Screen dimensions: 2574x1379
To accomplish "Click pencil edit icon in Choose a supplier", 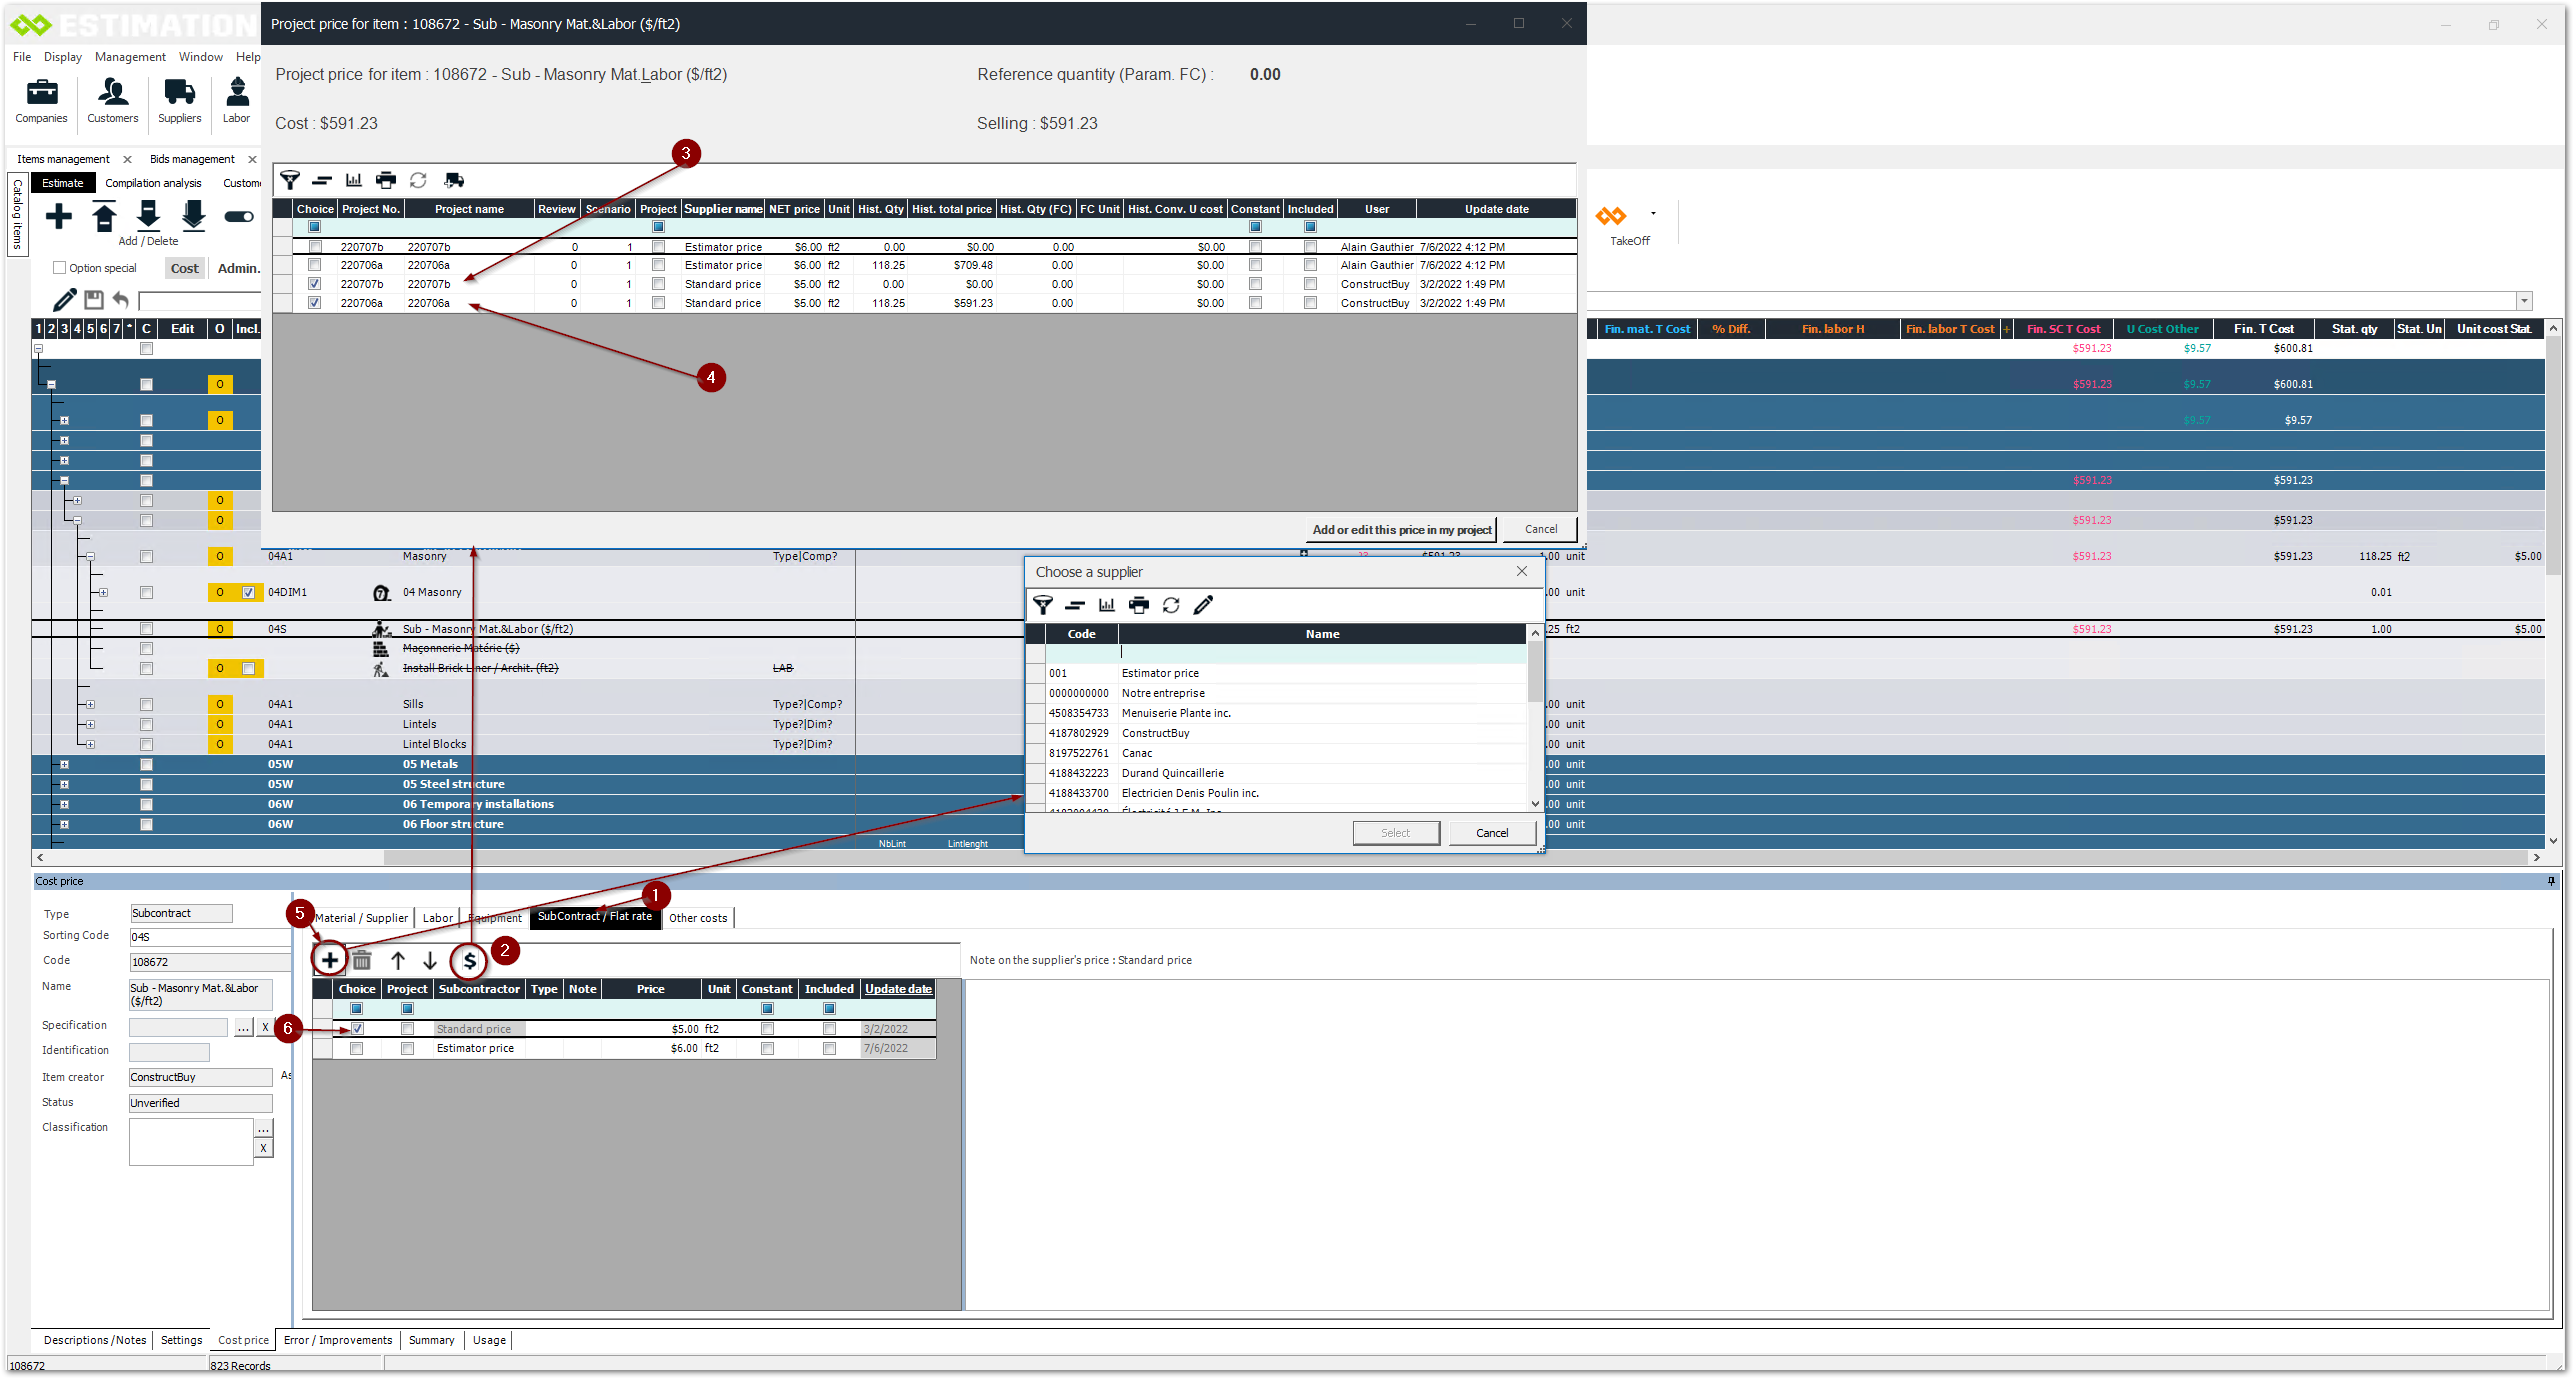I will pyautogui.click(x=1203, y=605).
